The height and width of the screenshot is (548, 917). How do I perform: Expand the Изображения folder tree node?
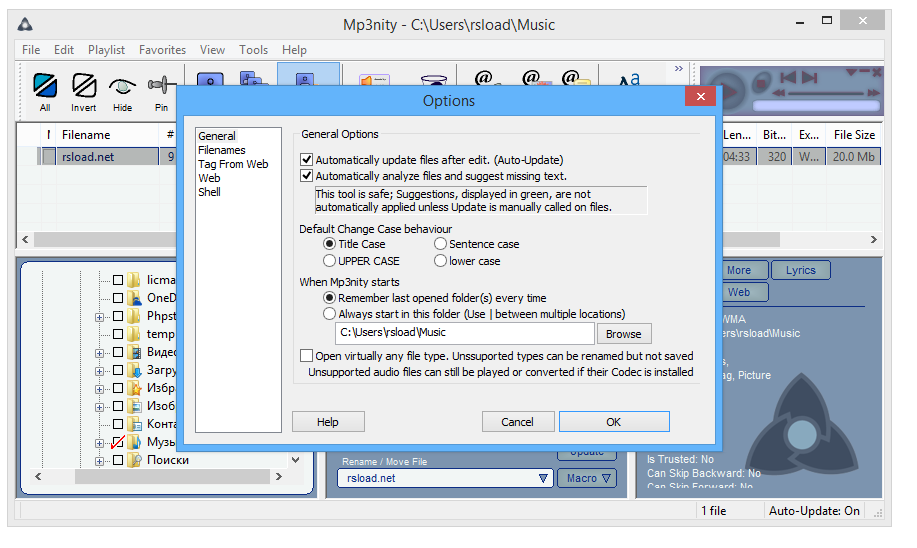coord(99,407)
